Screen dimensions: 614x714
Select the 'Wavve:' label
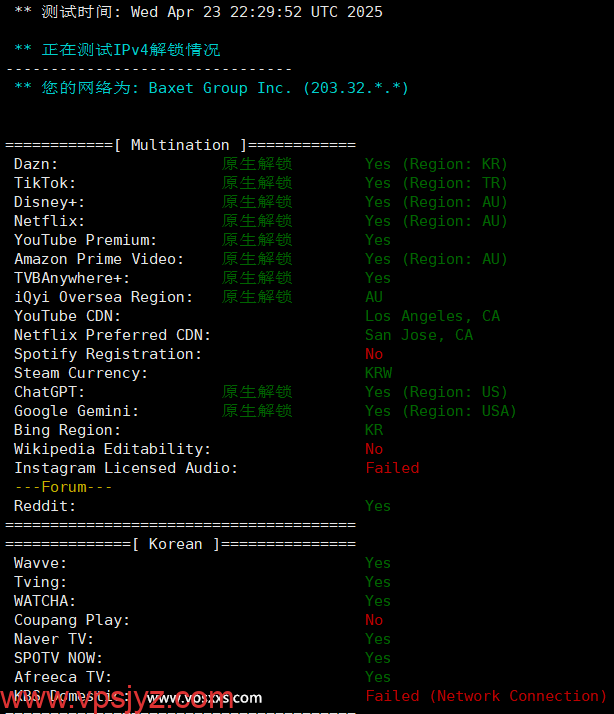[40, 563]
